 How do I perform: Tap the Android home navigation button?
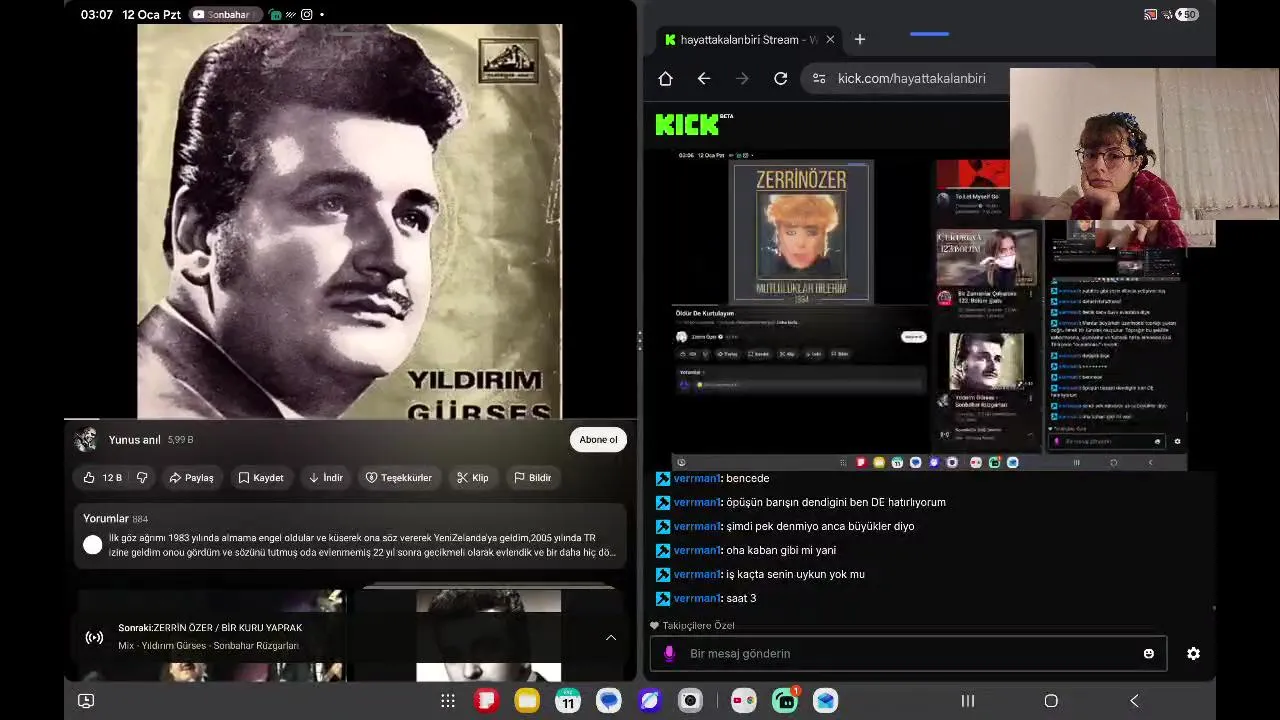tap(1051, 701)
